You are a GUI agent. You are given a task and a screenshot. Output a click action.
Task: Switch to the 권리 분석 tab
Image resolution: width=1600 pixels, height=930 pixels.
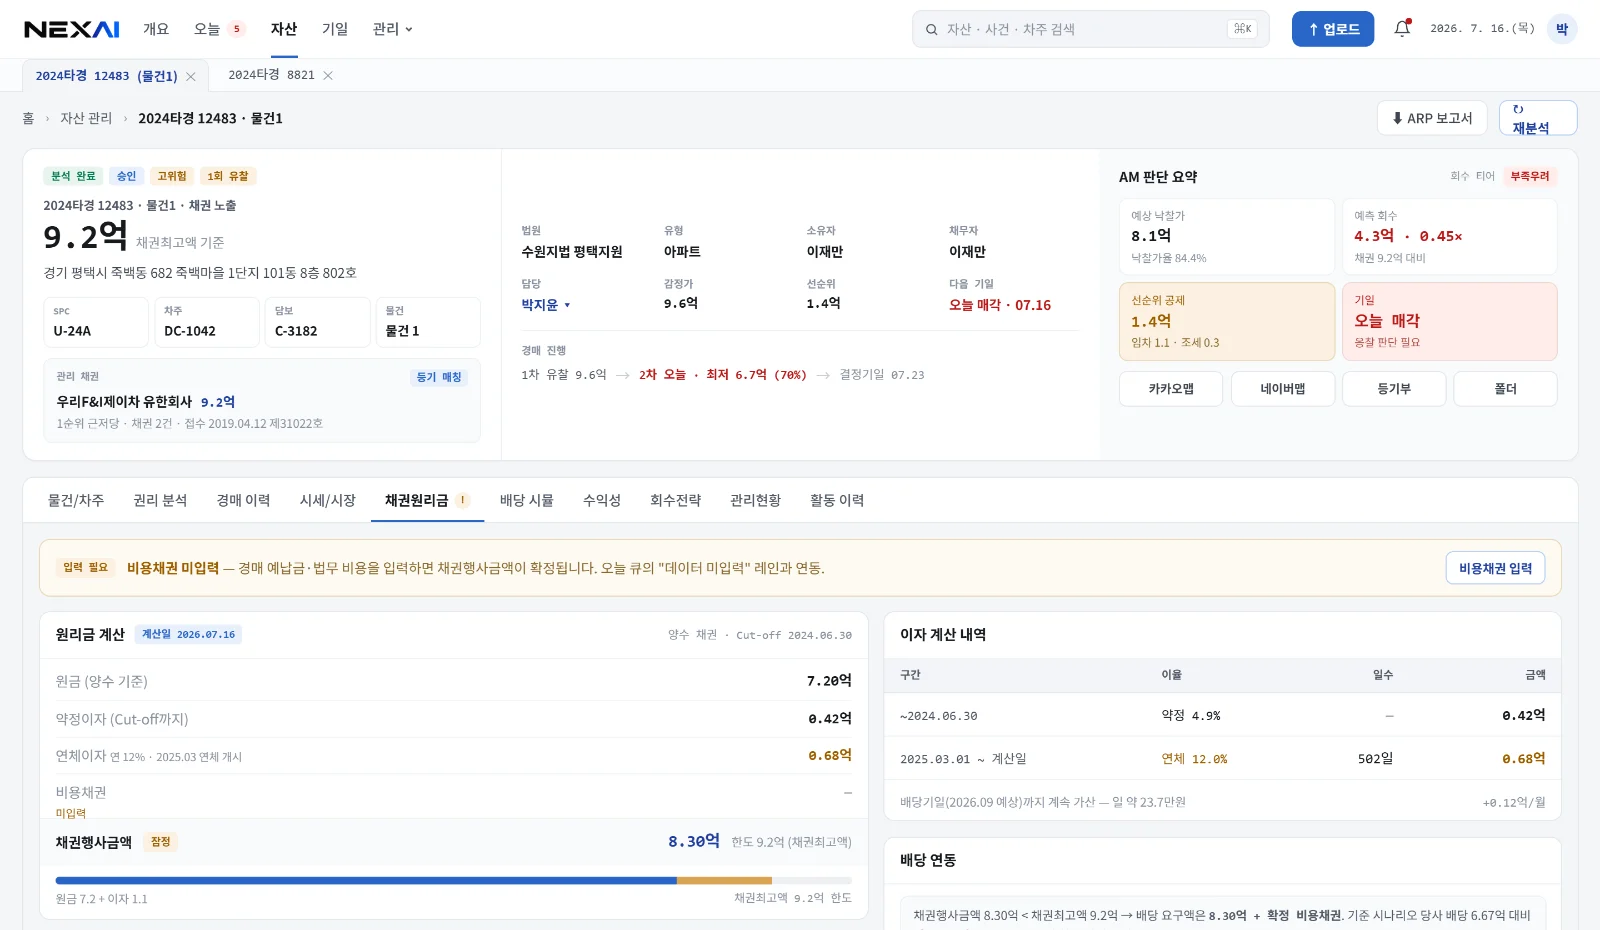click(160, 500)
